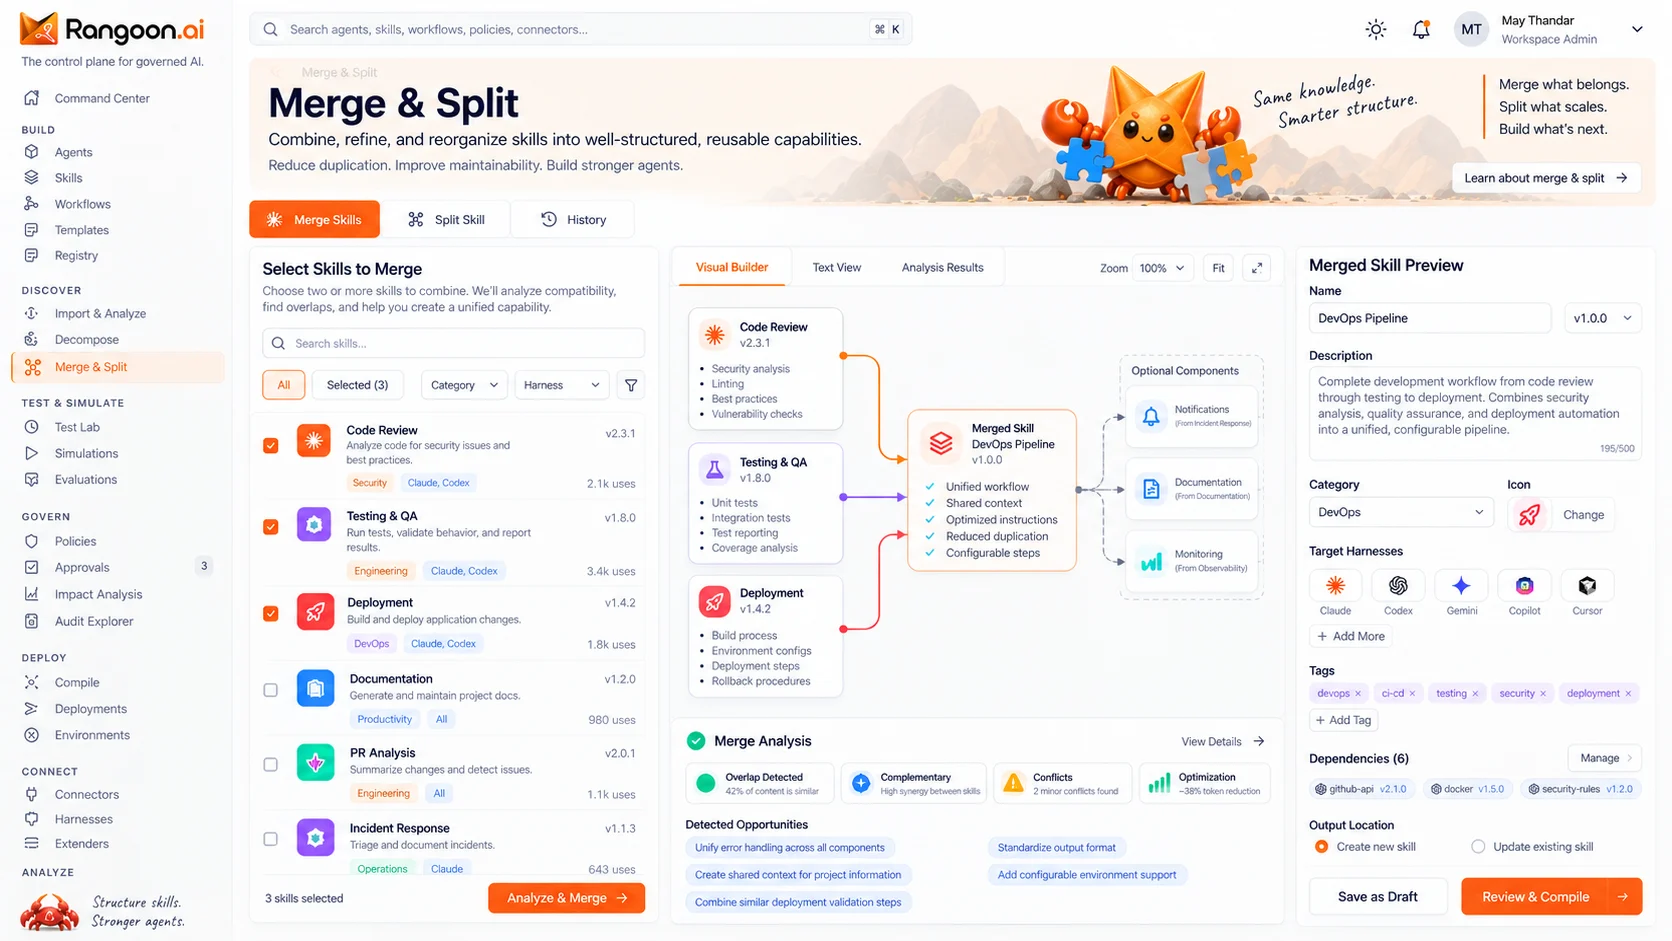
Task: Click the Notifications optional component bell
Action: coord(1151,416)
